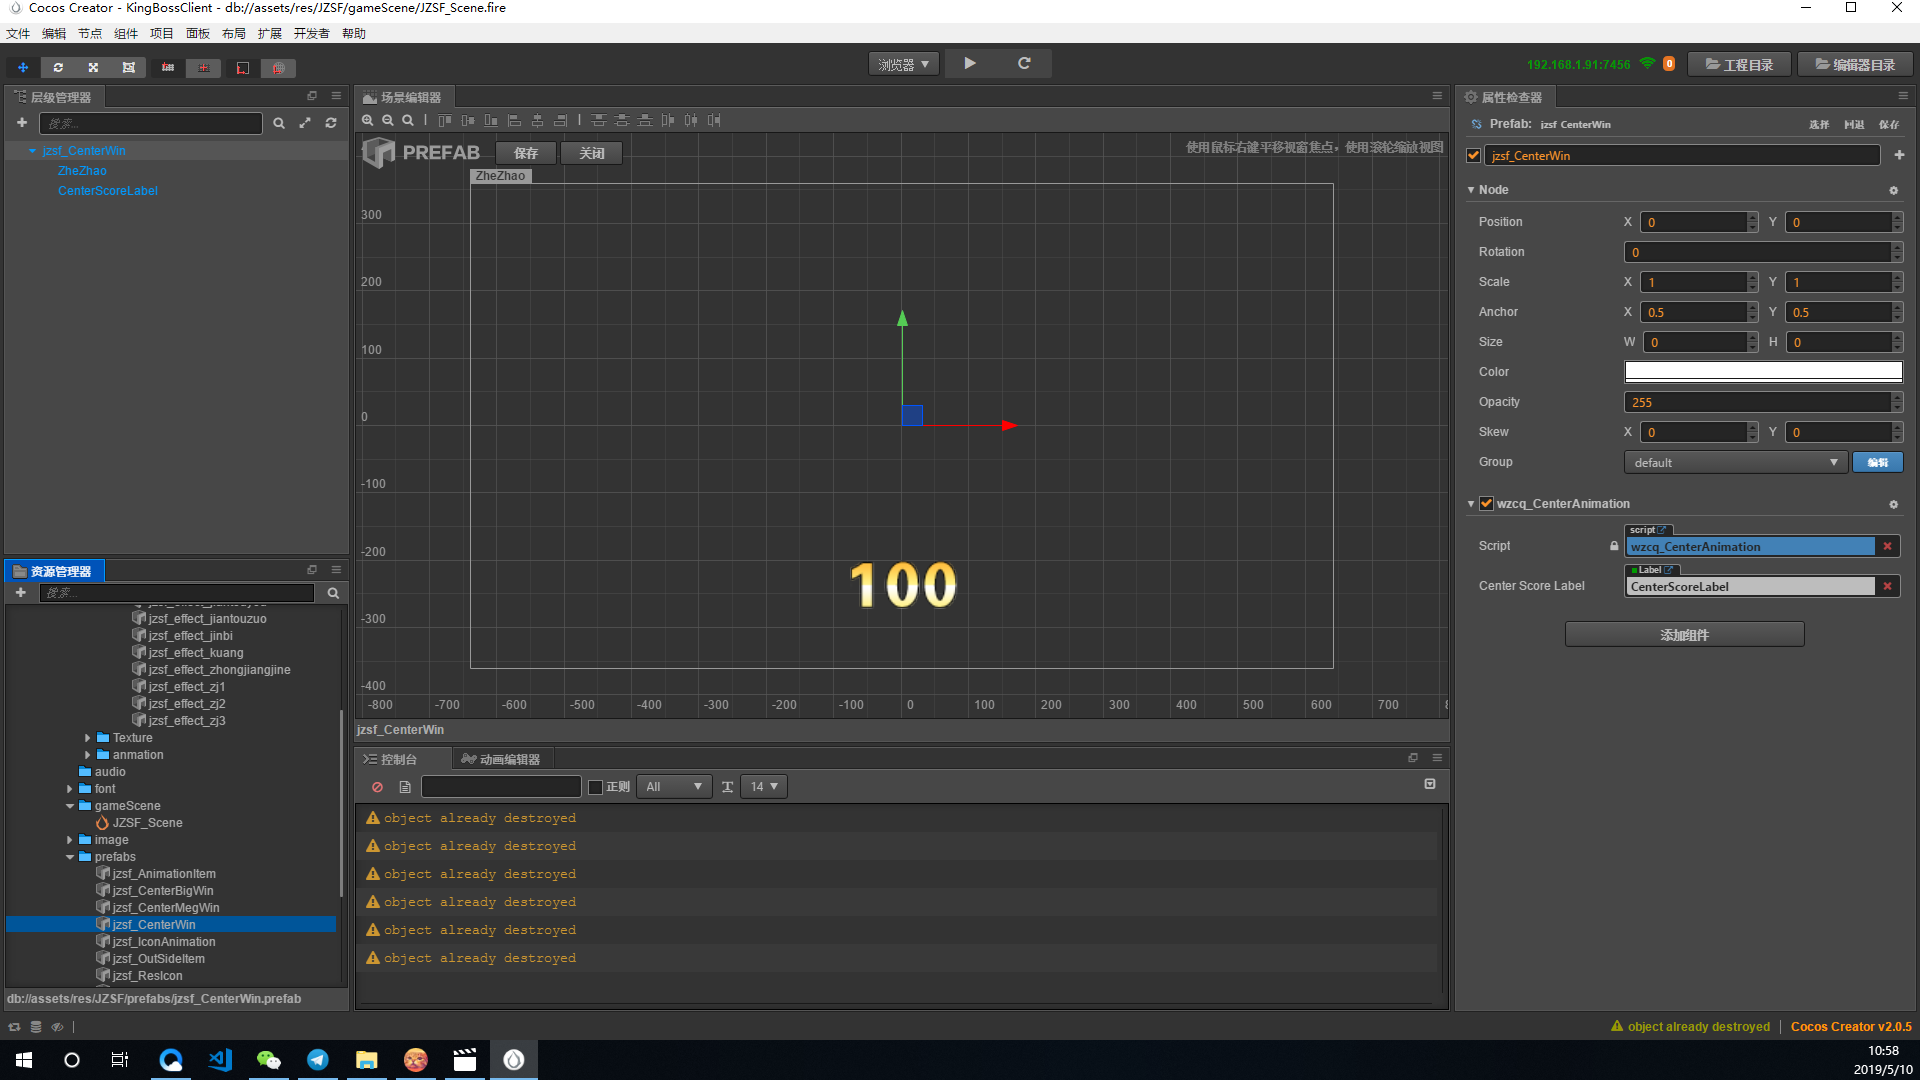This screenshot has height=1080, width=1920.
Task: Click the clear console icon
Action: point(377,787)
